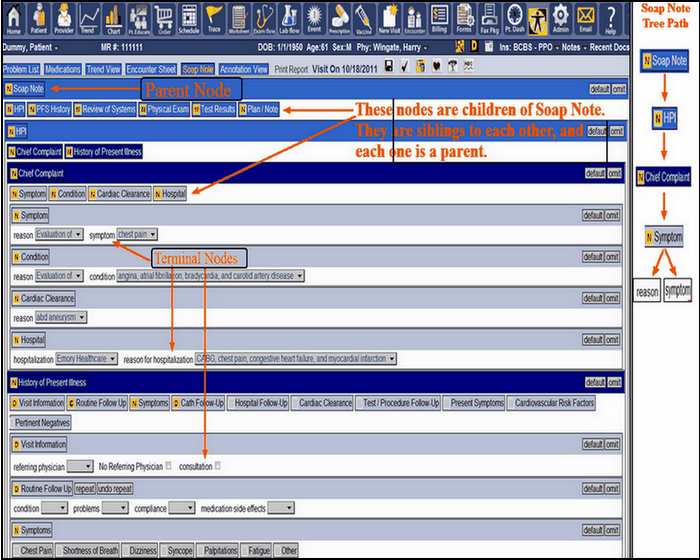The height and width of the screenshot is (560, 700).
Task: Open the Symptom reason 'Evaluation of' dropdown
Action: [x=59, y=234]
